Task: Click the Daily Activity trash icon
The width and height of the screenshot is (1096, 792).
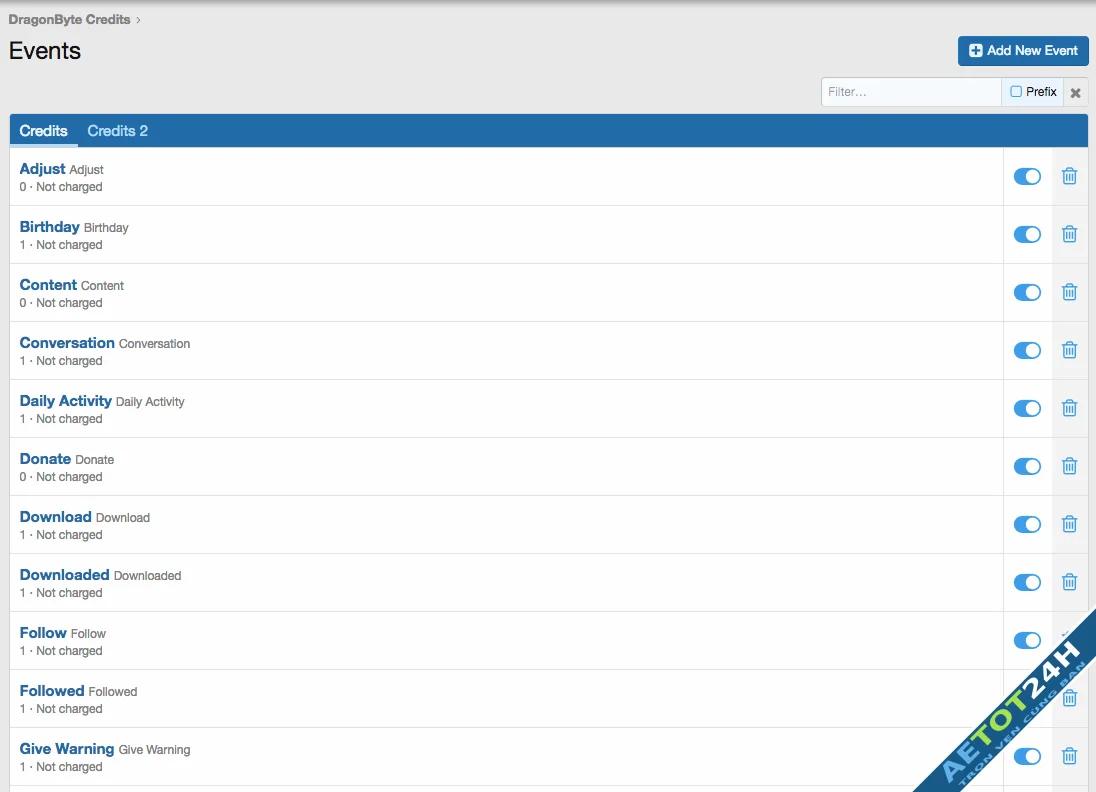Action: (1069, 408)
